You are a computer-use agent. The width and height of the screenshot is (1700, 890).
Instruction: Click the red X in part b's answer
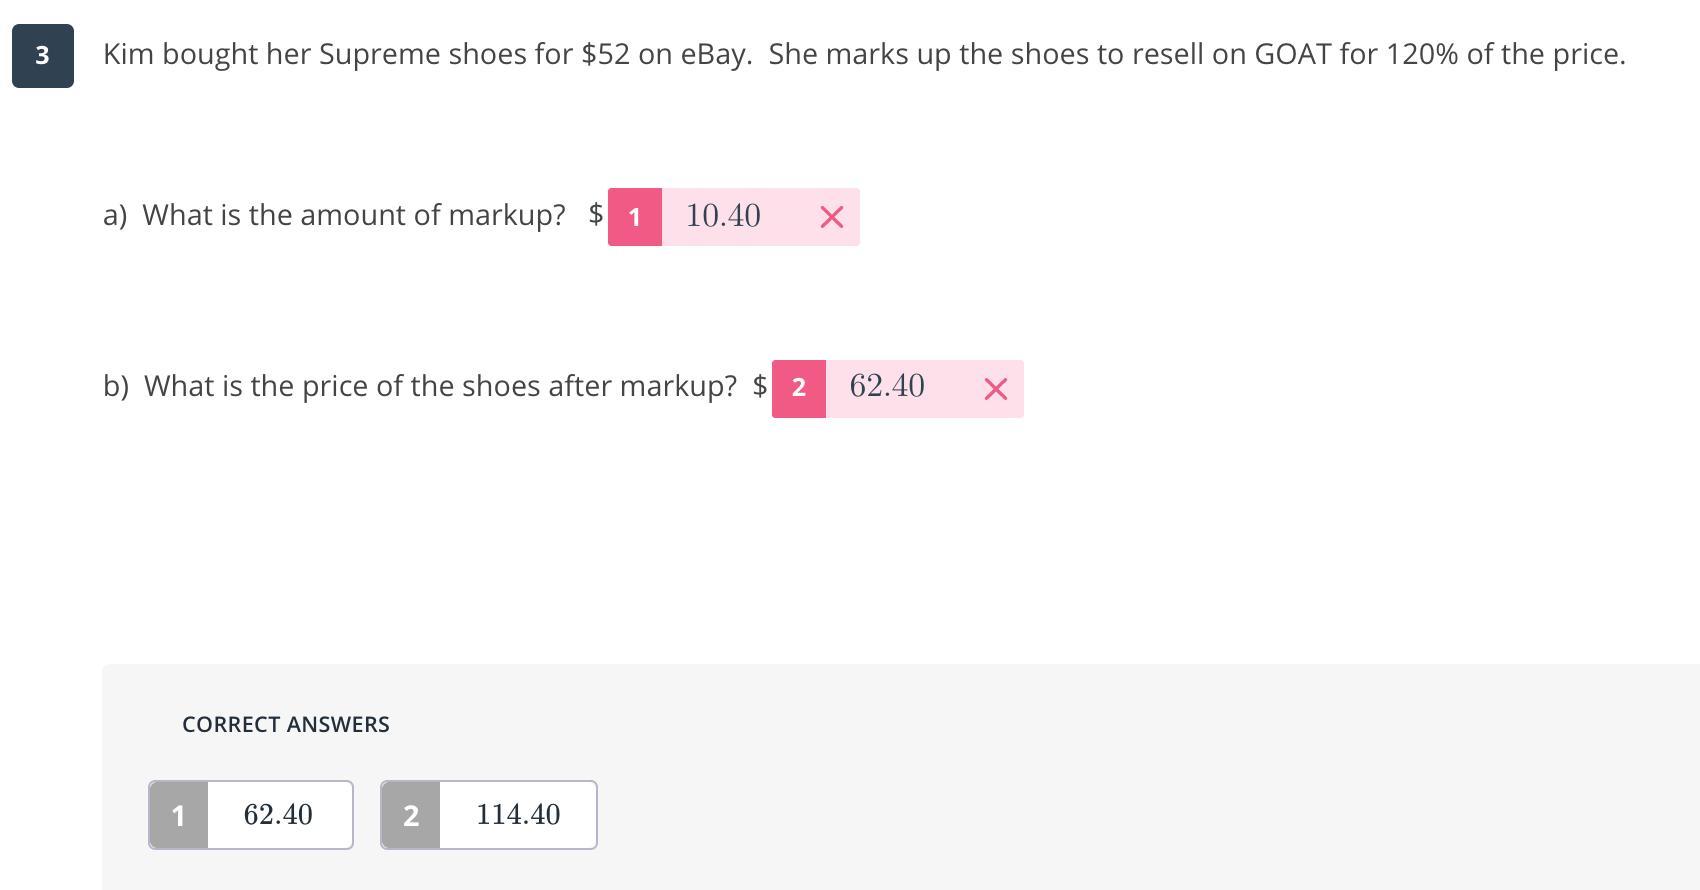[995, 389]
